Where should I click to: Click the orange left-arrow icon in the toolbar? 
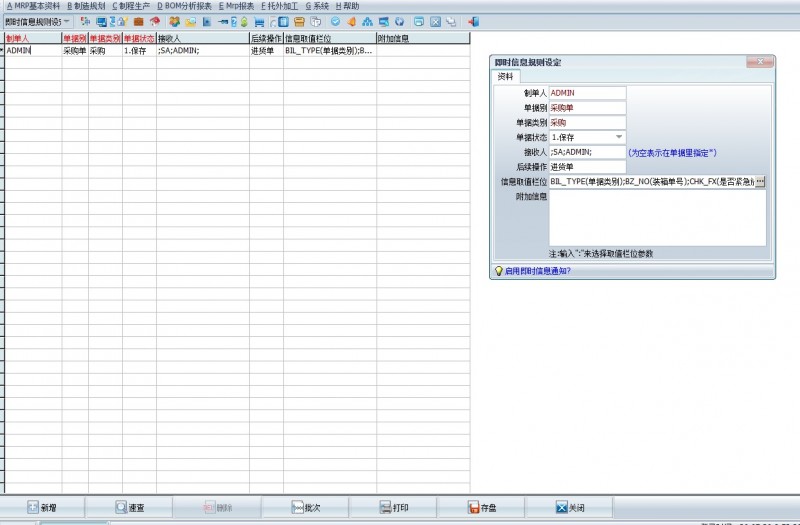point(351,21)
